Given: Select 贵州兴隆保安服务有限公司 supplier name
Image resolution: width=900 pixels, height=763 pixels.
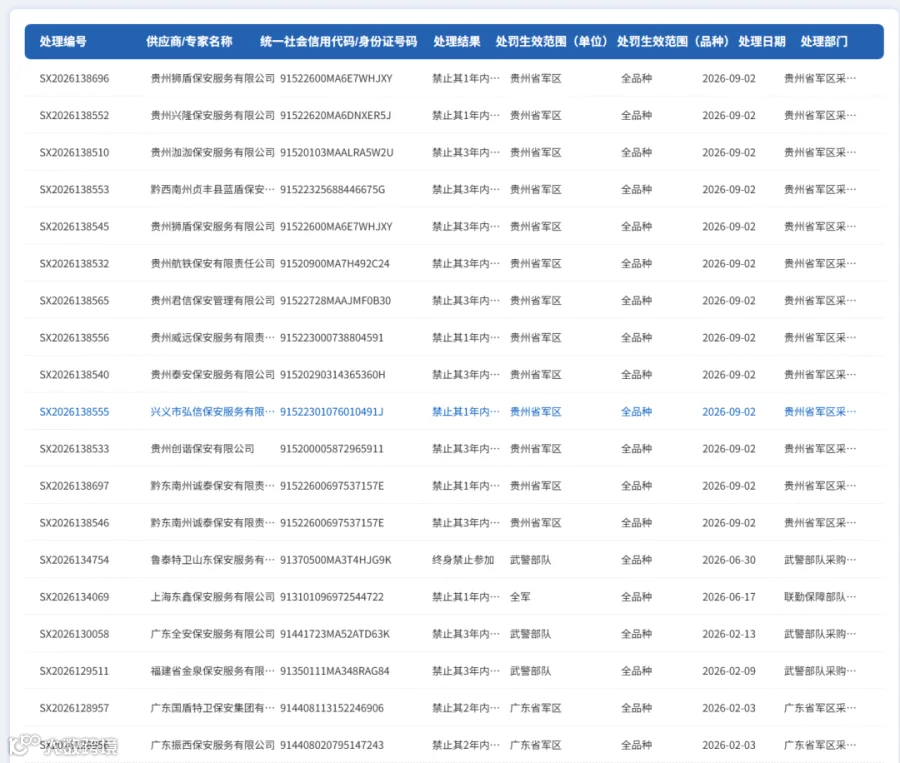Looking at the screenshot, I should (212, 115).
